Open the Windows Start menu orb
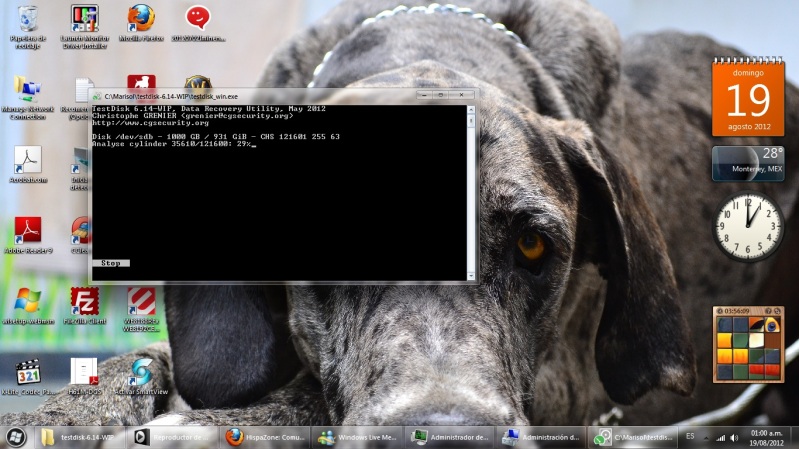799x449 pixels. click(x=16, y=437)
